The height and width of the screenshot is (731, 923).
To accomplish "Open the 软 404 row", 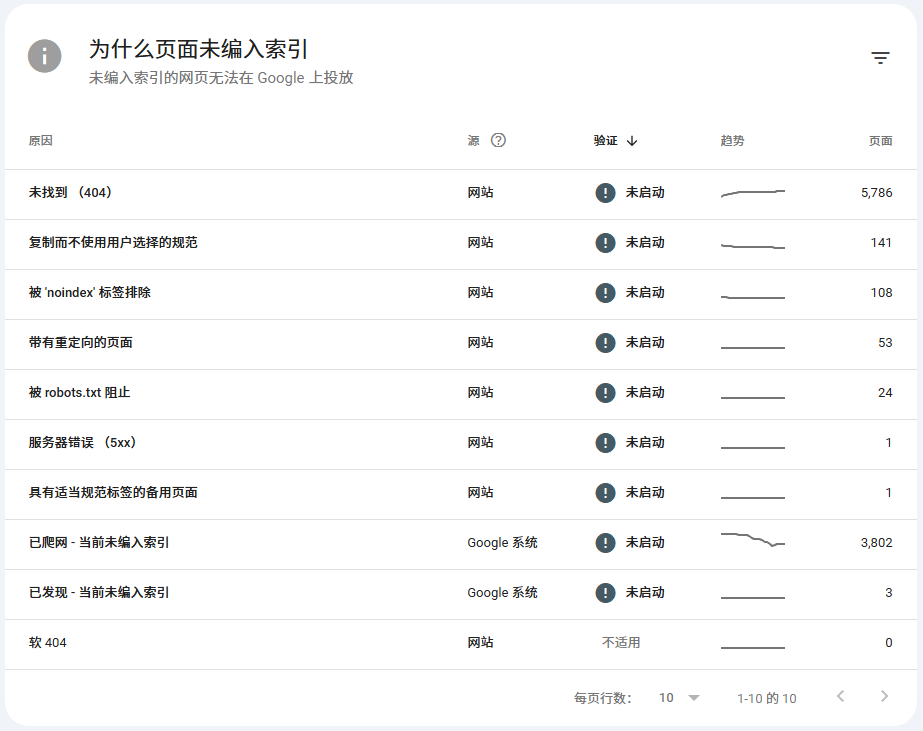I will (461, 644).
